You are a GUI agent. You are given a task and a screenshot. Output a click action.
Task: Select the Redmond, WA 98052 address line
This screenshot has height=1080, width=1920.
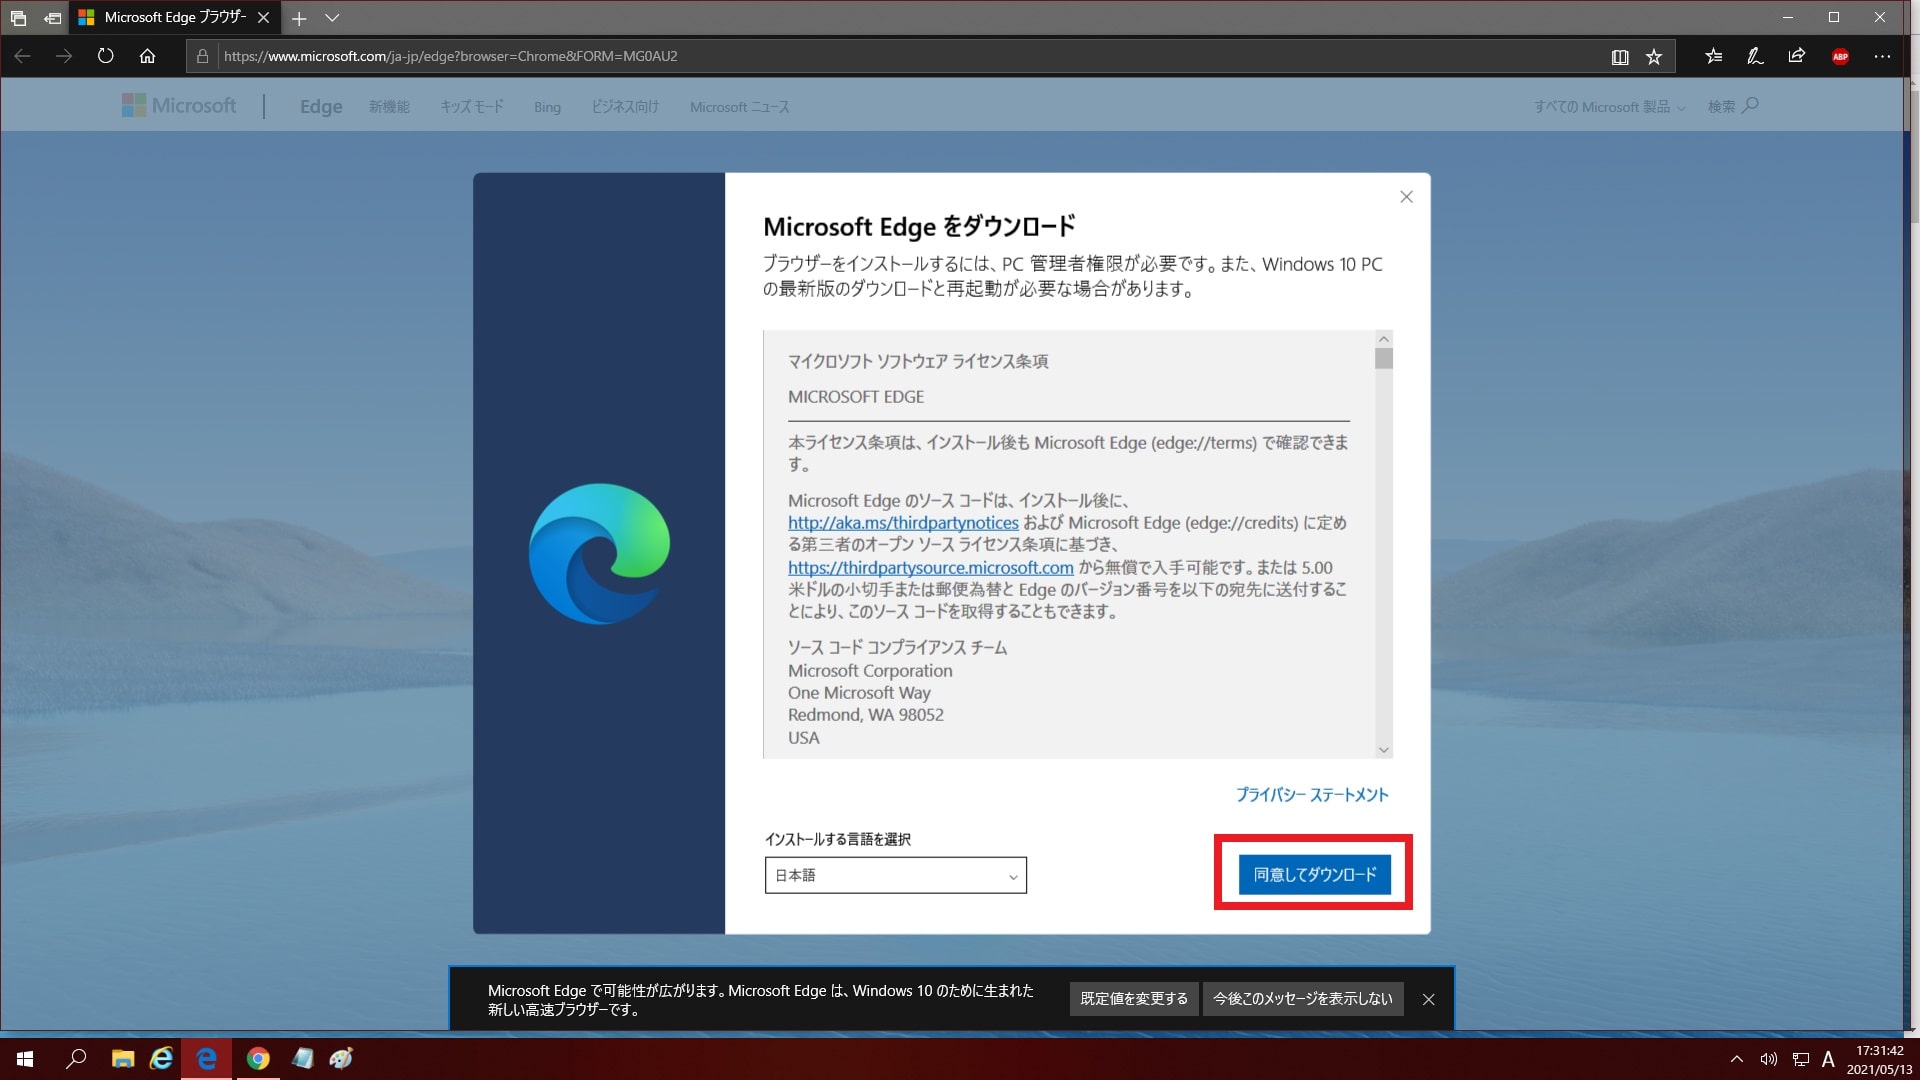866,715
